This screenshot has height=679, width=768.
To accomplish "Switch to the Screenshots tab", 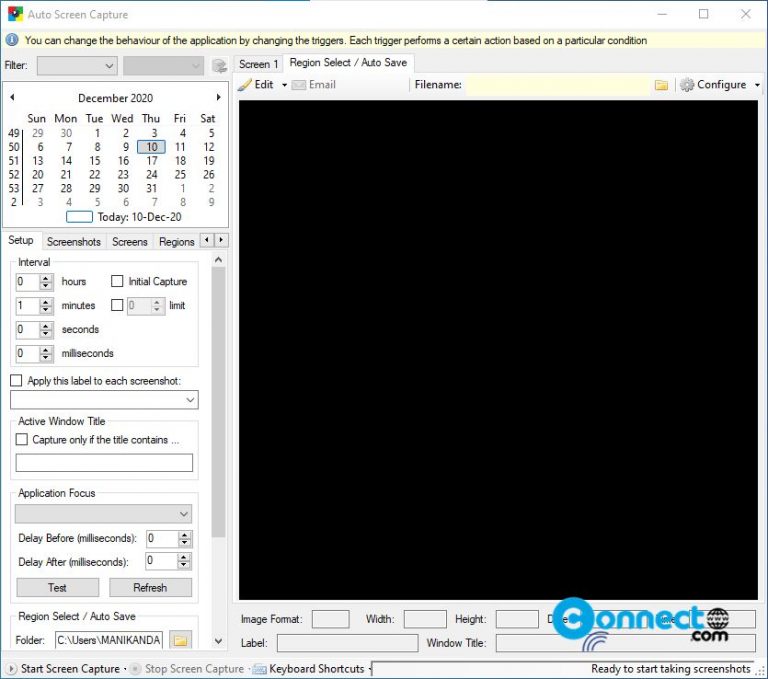I will 73,242.
